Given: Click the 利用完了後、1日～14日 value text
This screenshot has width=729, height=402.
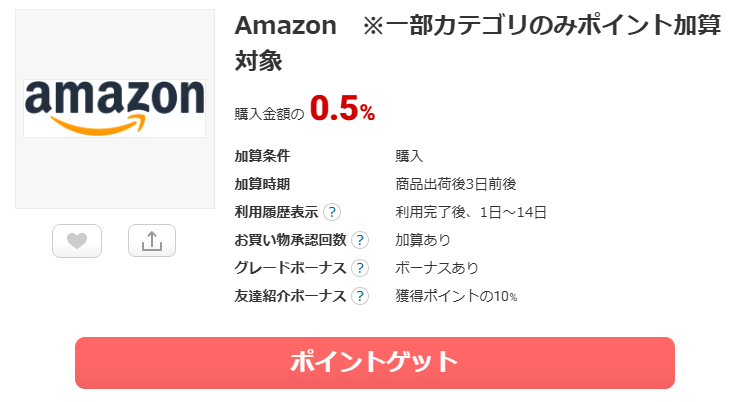Looking at the screenshot, I should 471,212.
